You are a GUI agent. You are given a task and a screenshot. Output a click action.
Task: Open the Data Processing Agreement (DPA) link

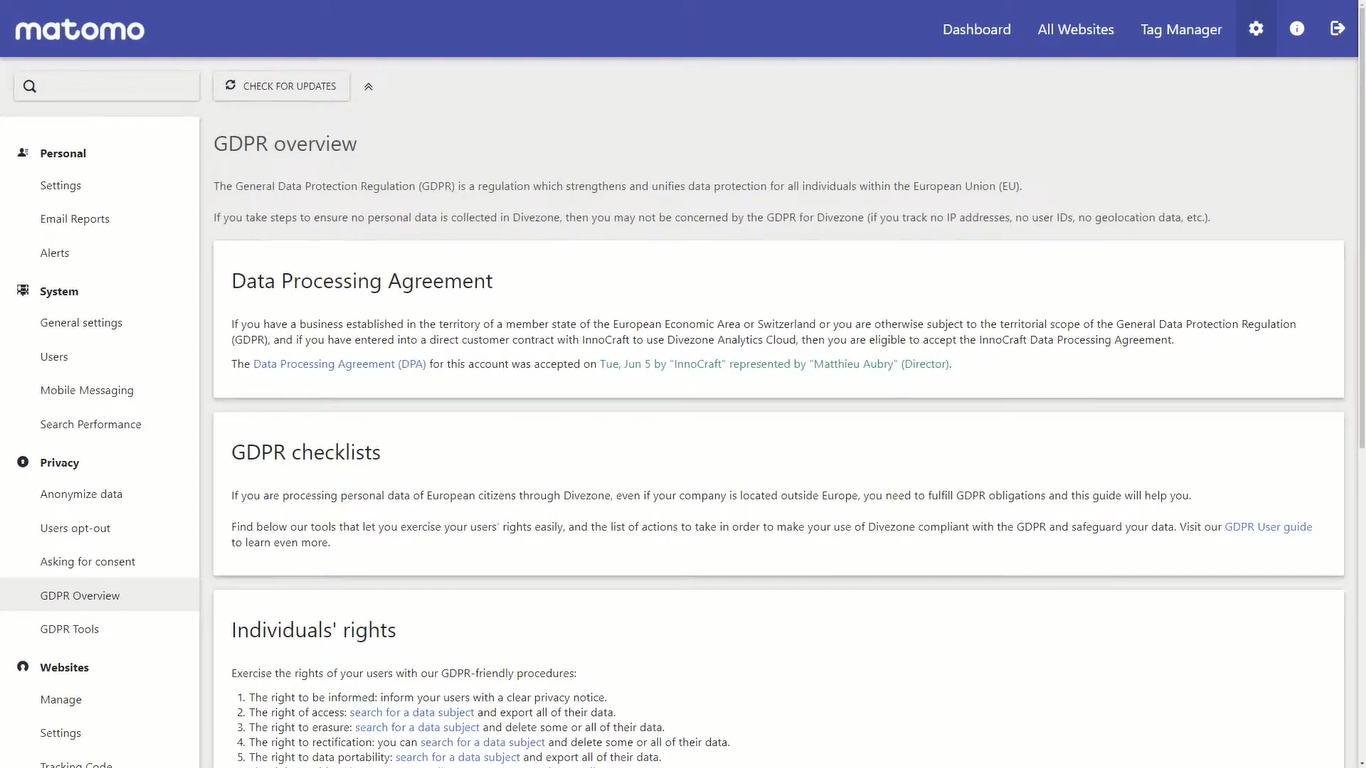(339, 363)
